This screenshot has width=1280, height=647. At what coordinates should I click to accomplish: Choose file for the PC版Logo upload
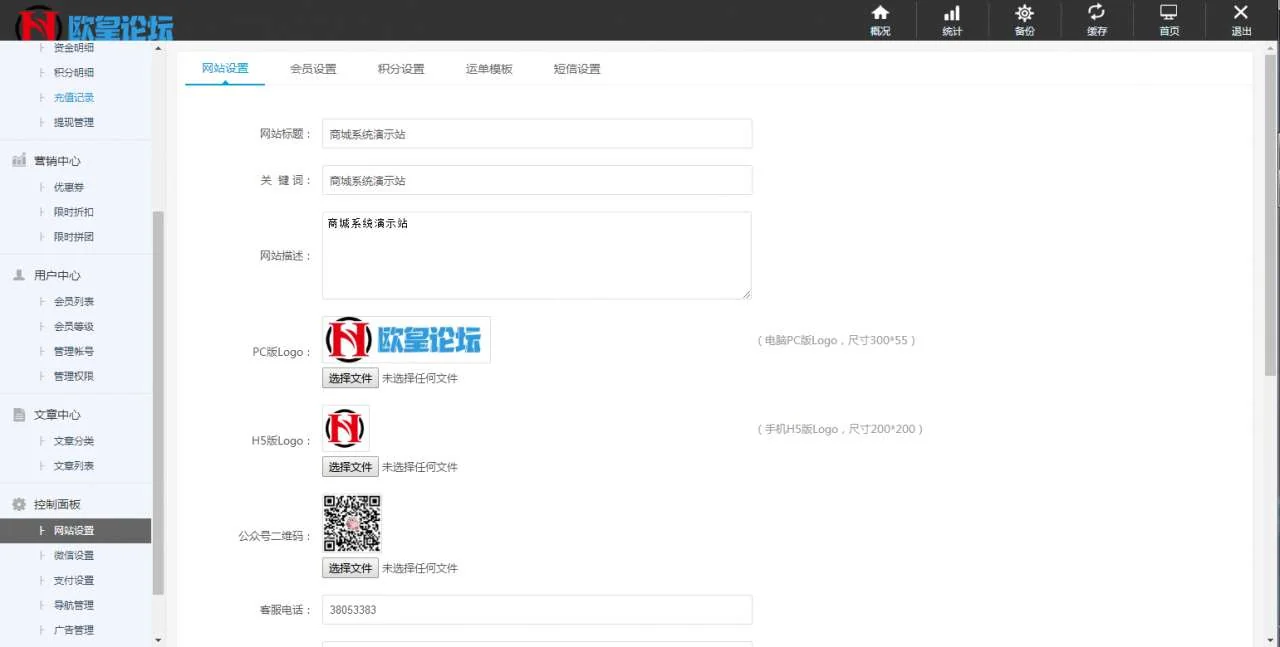[x=350, y=378]
